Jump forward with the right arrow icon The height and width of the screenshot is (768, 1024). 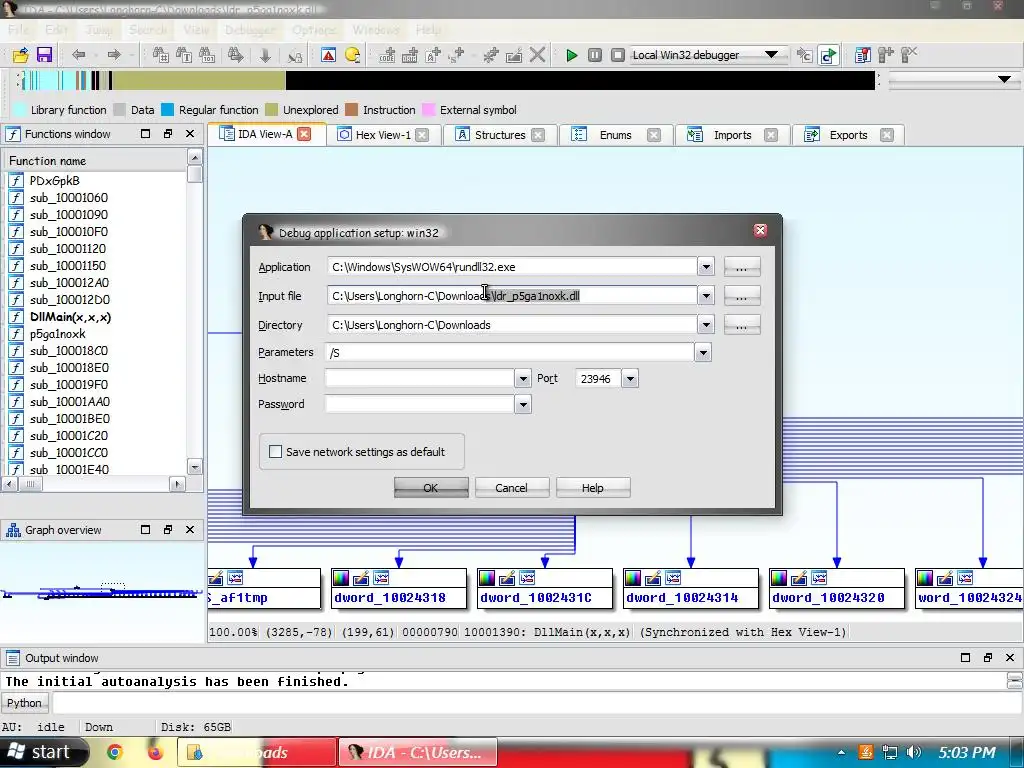point(114,55)
